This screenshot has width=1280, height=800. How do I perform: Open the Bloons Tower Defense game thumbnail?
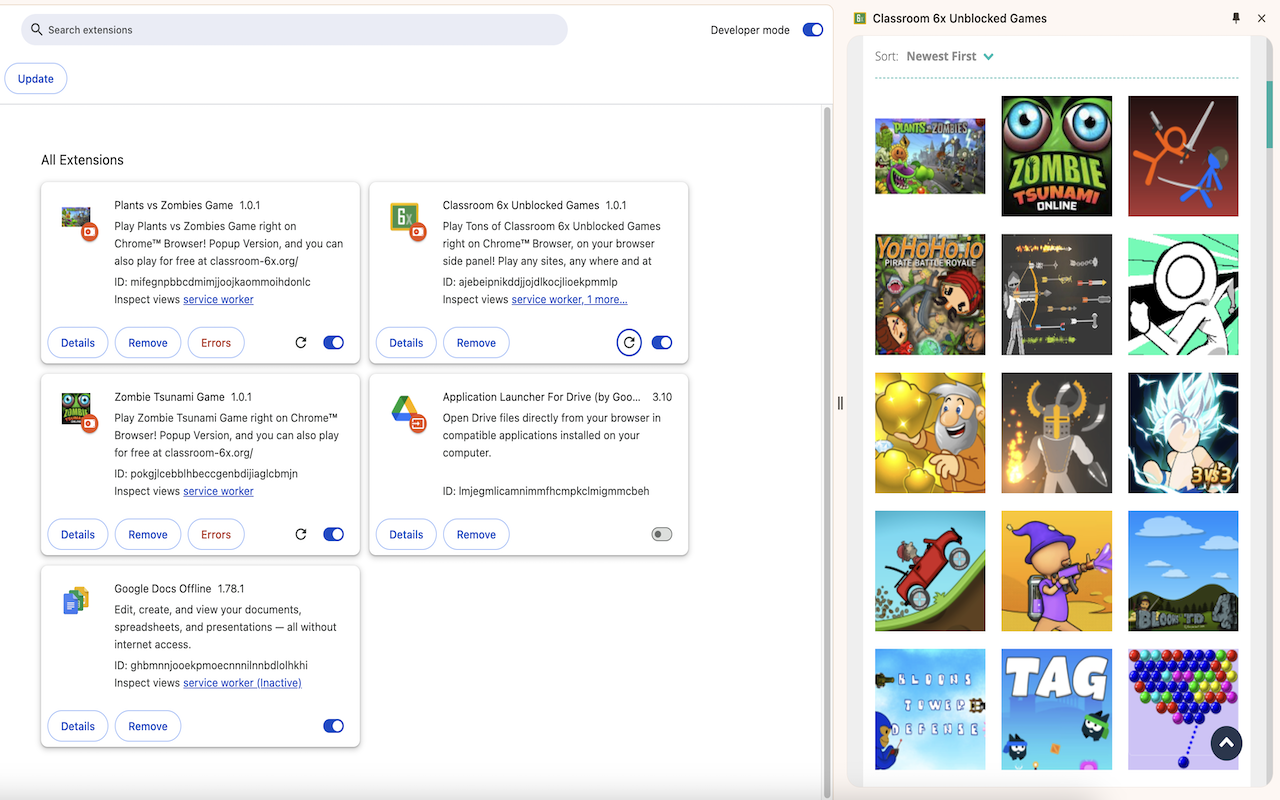(930, 709)
